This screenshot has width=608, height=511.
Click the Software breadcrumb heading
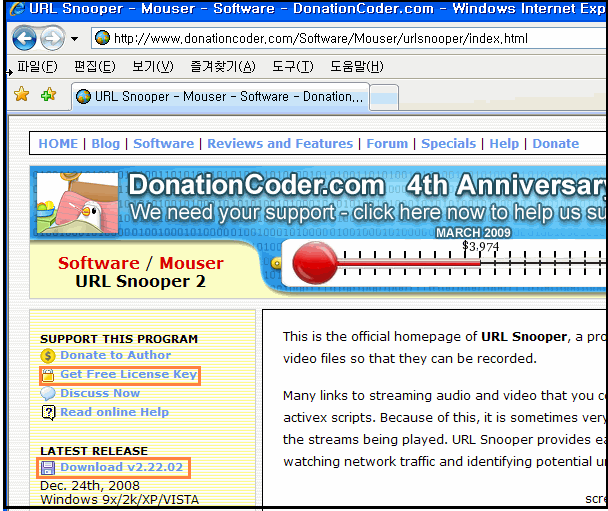pyautogui.click(x=99, y=263)
